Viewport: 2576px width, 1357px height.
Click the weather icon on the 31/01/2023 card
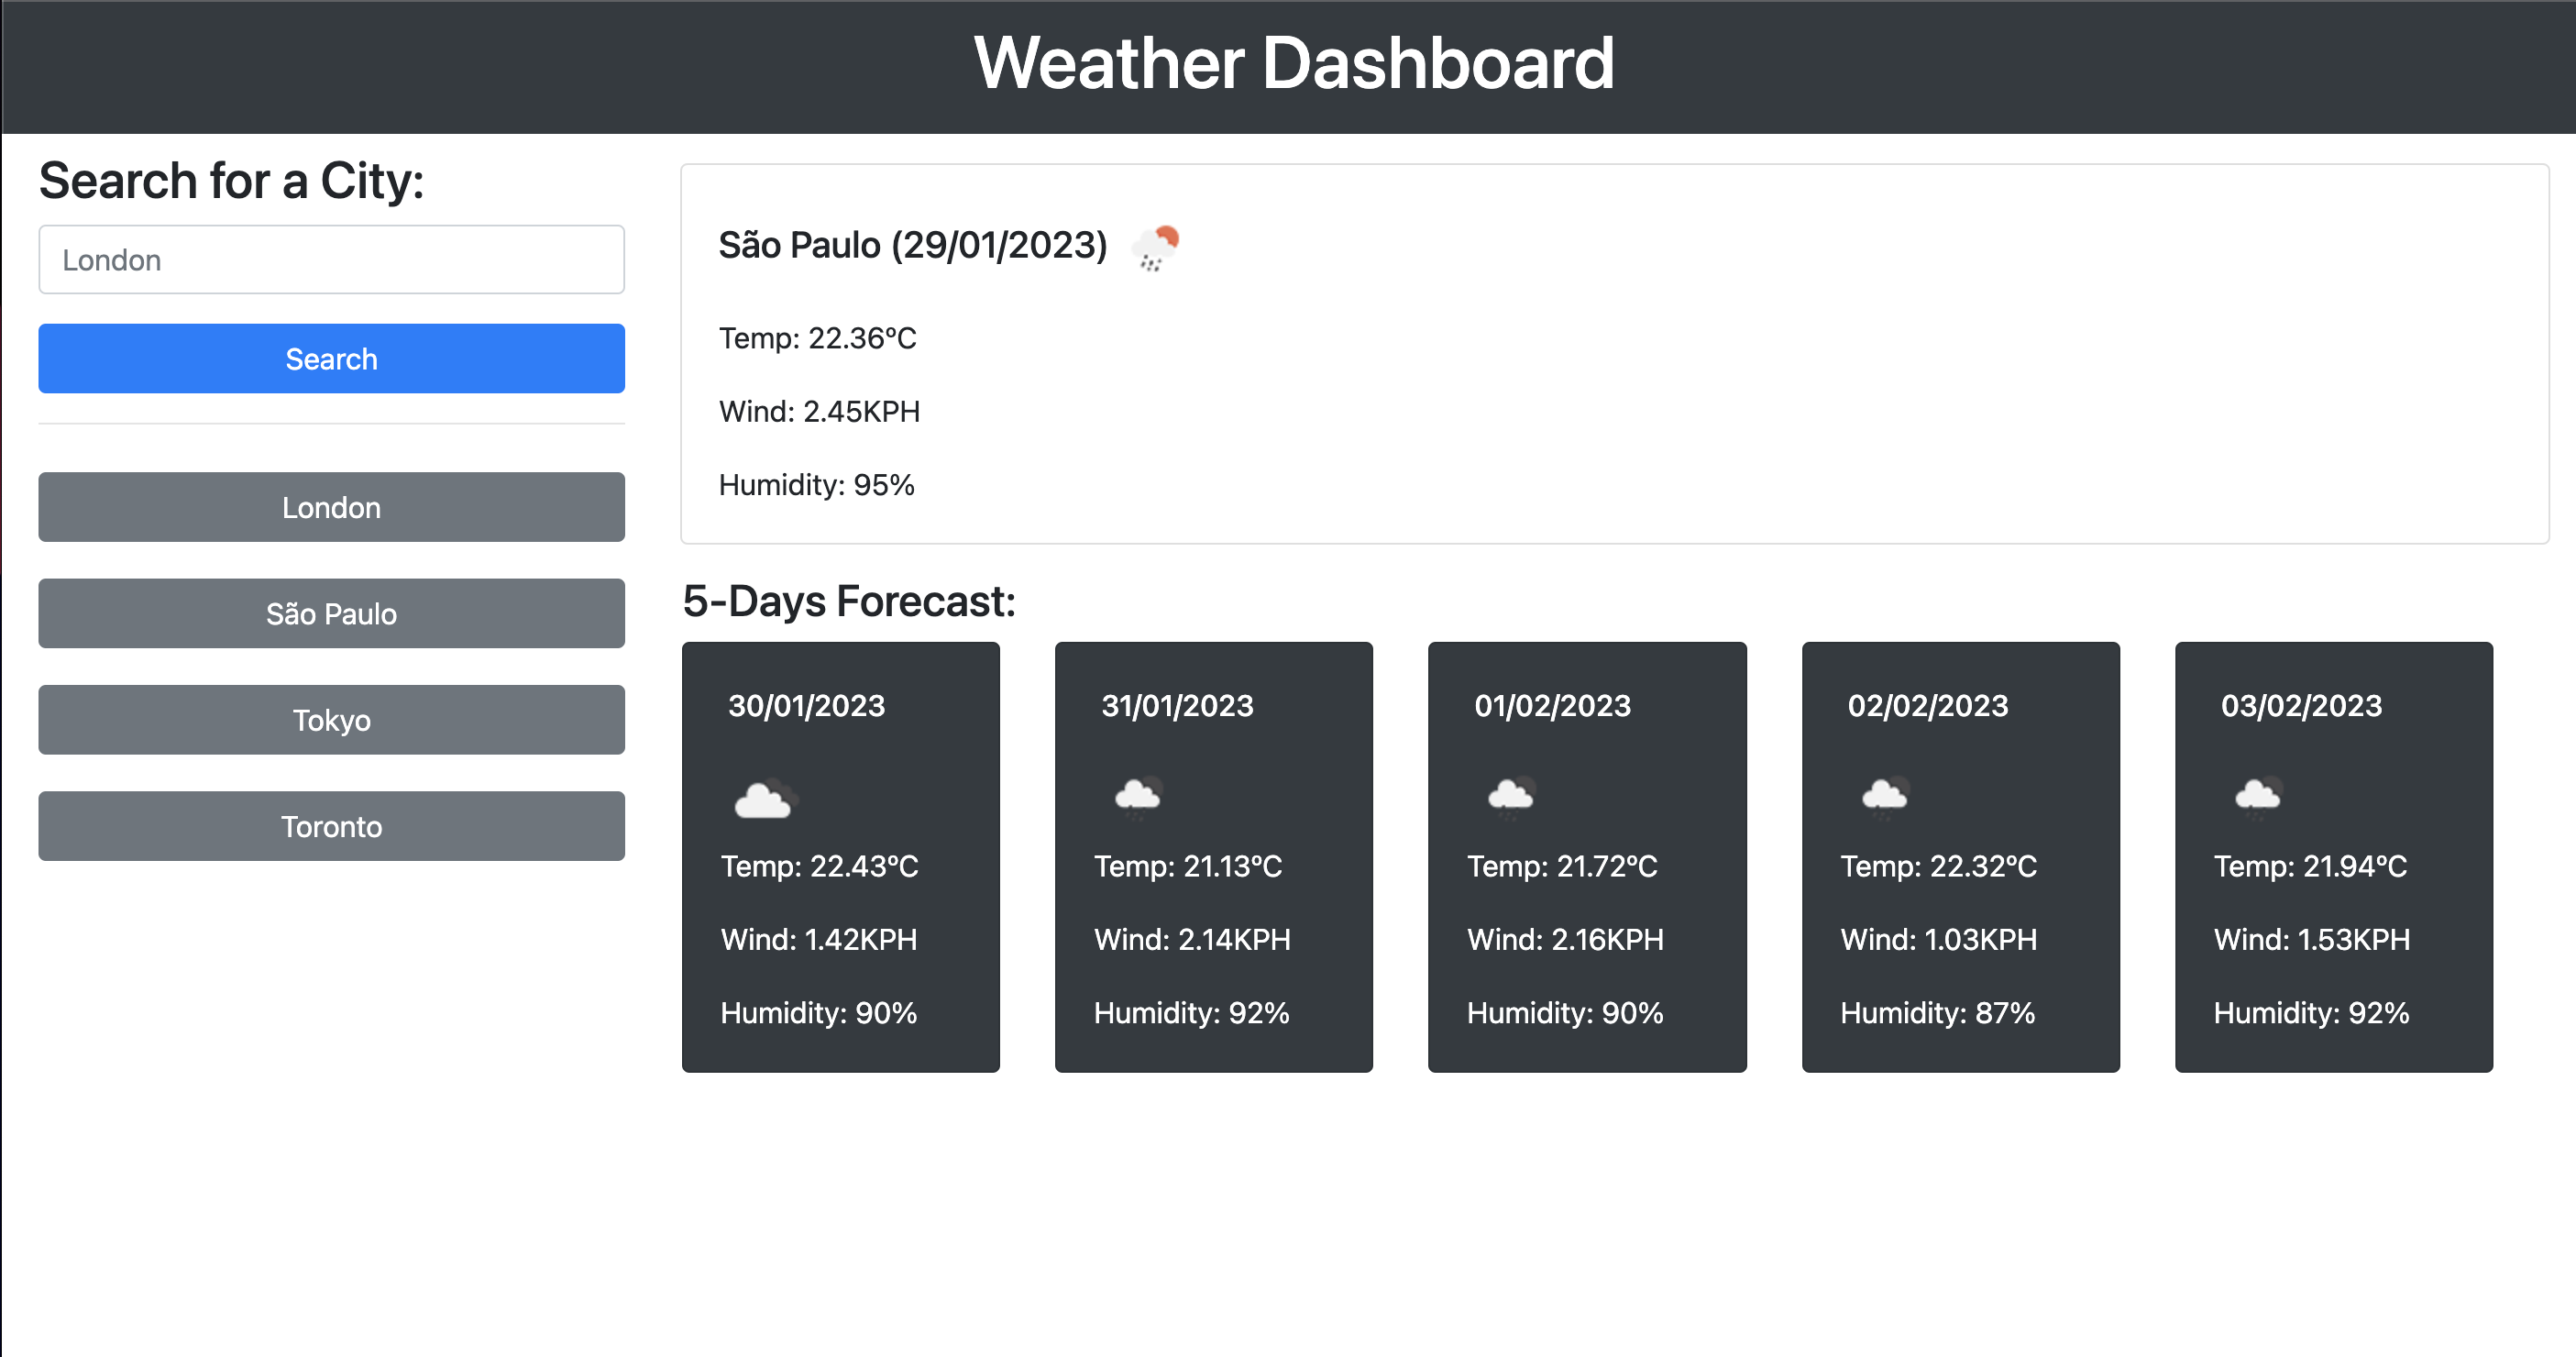click(1138, 797)
